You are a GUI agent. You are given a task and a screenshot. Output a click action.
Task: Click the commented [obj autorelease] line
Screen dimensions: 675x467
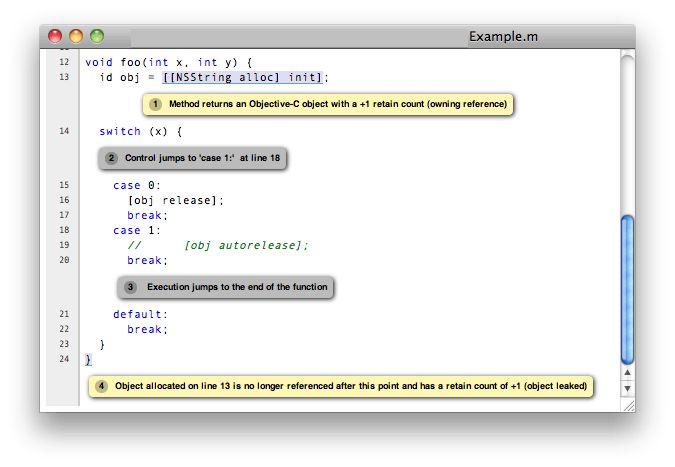[218, 245]
